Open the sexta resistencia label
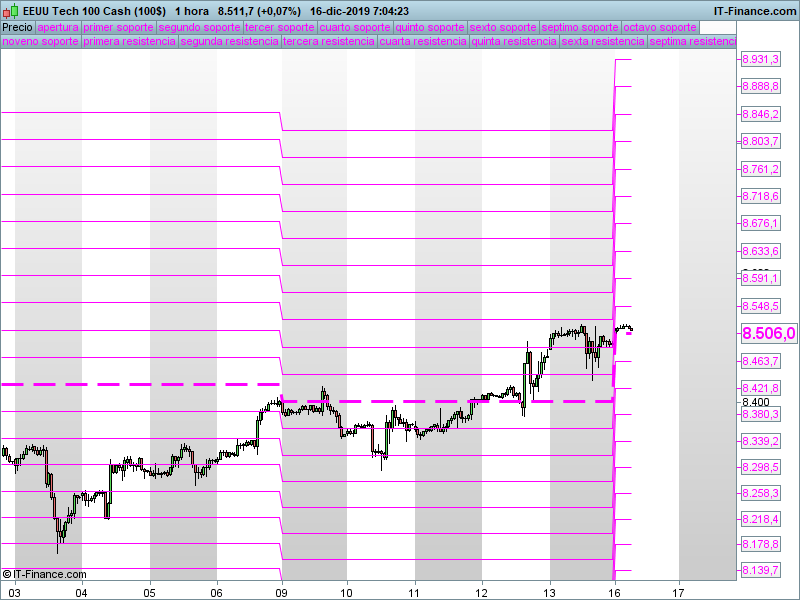The image size is (800, 600). [x=603, y=41]
